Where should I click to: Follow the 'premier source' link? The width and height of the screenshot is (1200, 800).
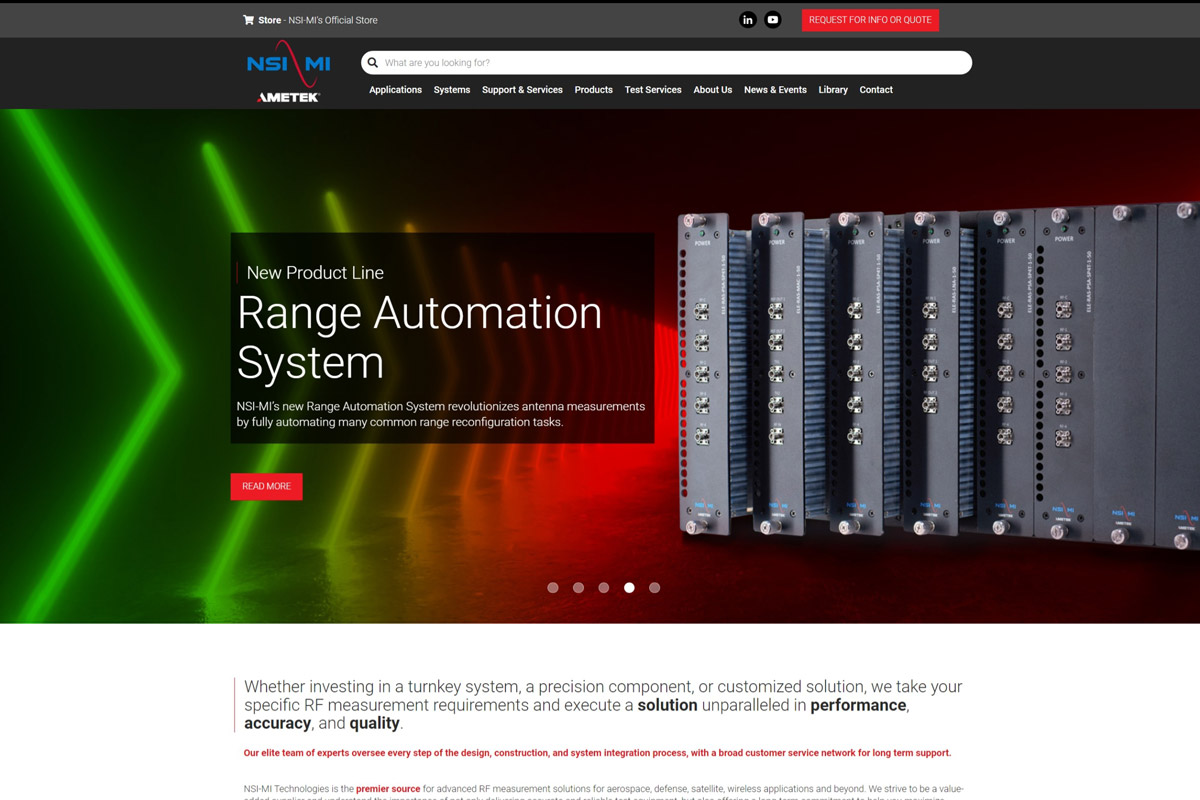388,789
